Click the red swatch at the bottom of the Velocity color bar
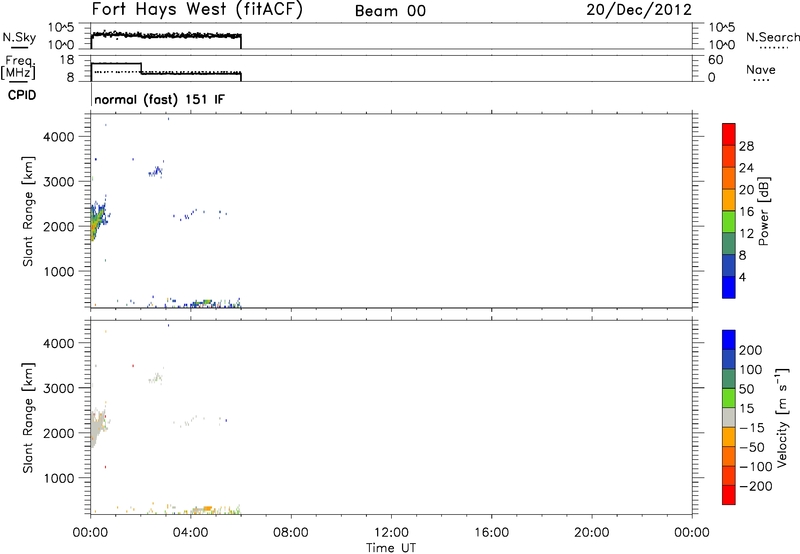 pyautogui.click(x=729, y=495)
